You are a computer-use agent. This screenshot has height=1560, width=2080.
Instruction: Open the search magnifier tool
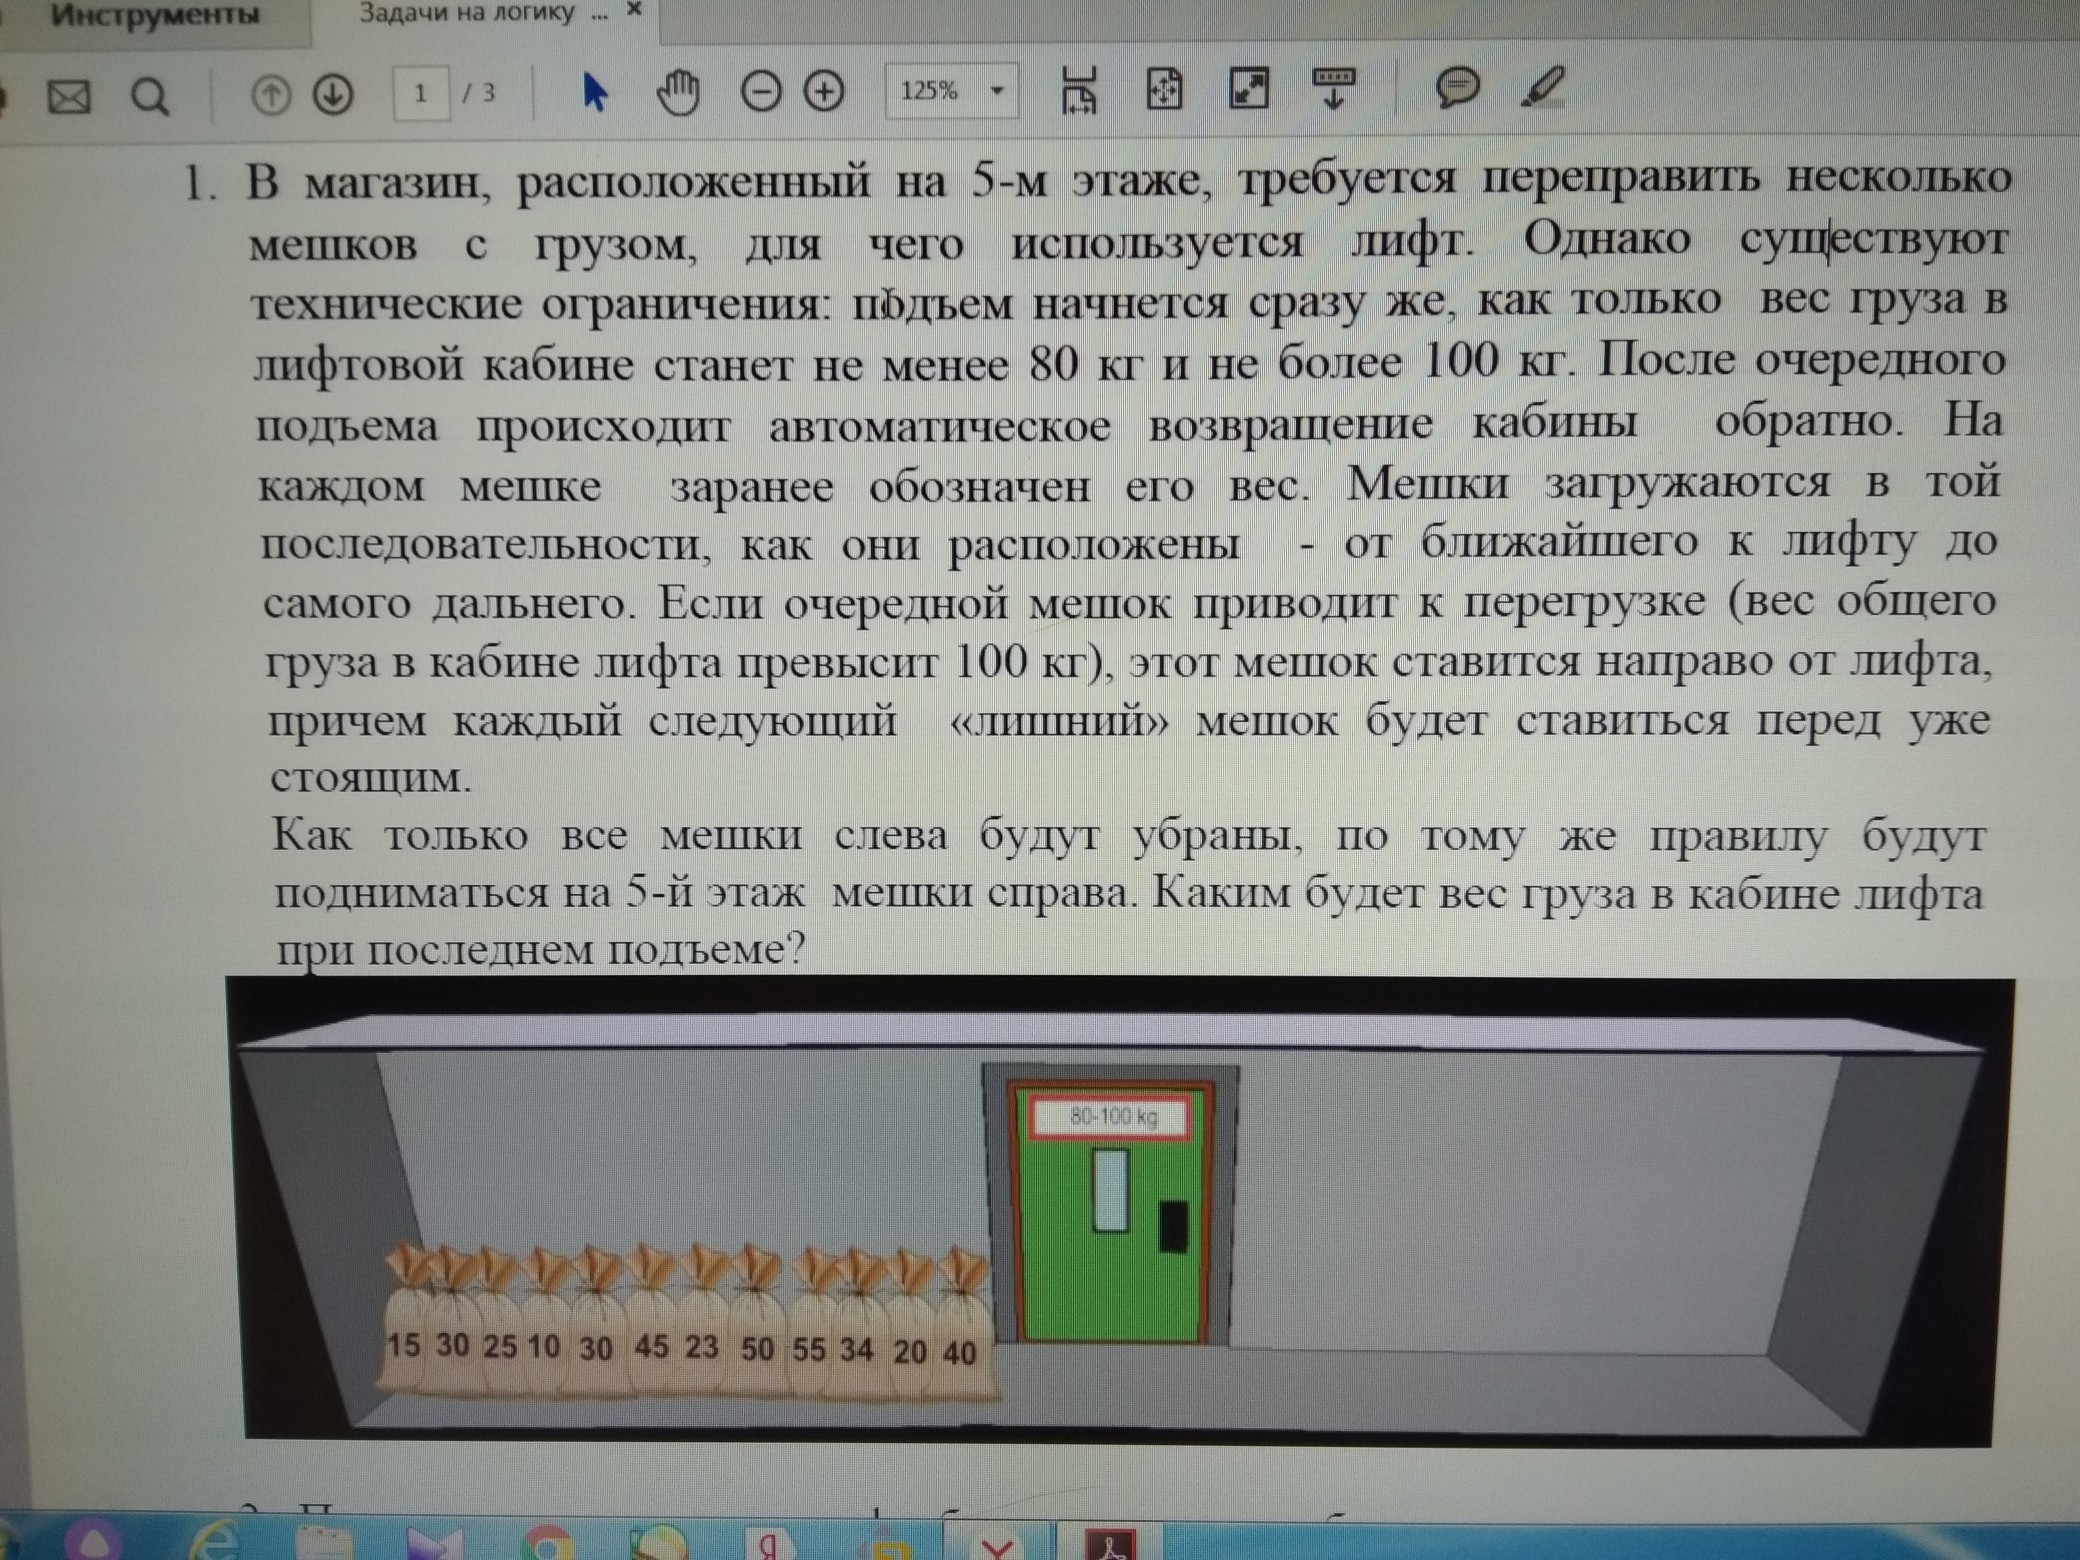pos(150,97)
